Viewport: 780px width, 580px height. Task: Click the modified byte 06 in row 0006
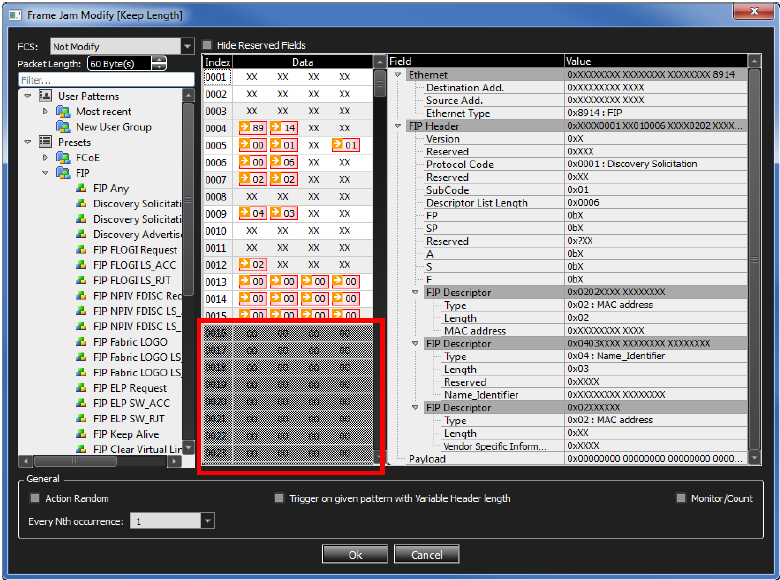coord(284,162)
